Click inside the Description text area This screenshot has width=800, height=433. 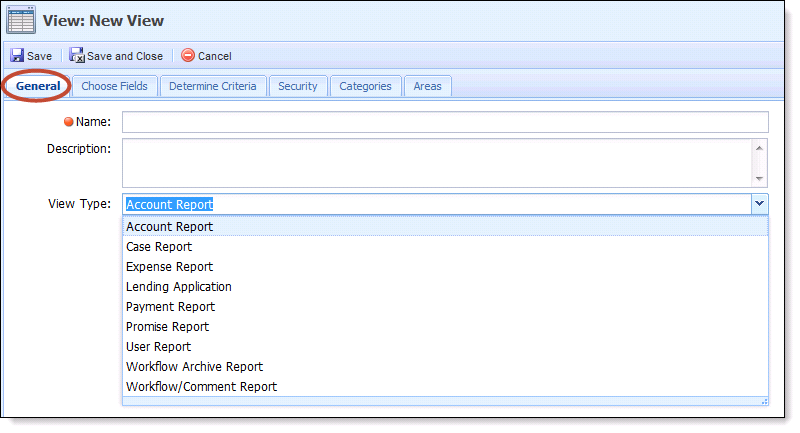437,163
